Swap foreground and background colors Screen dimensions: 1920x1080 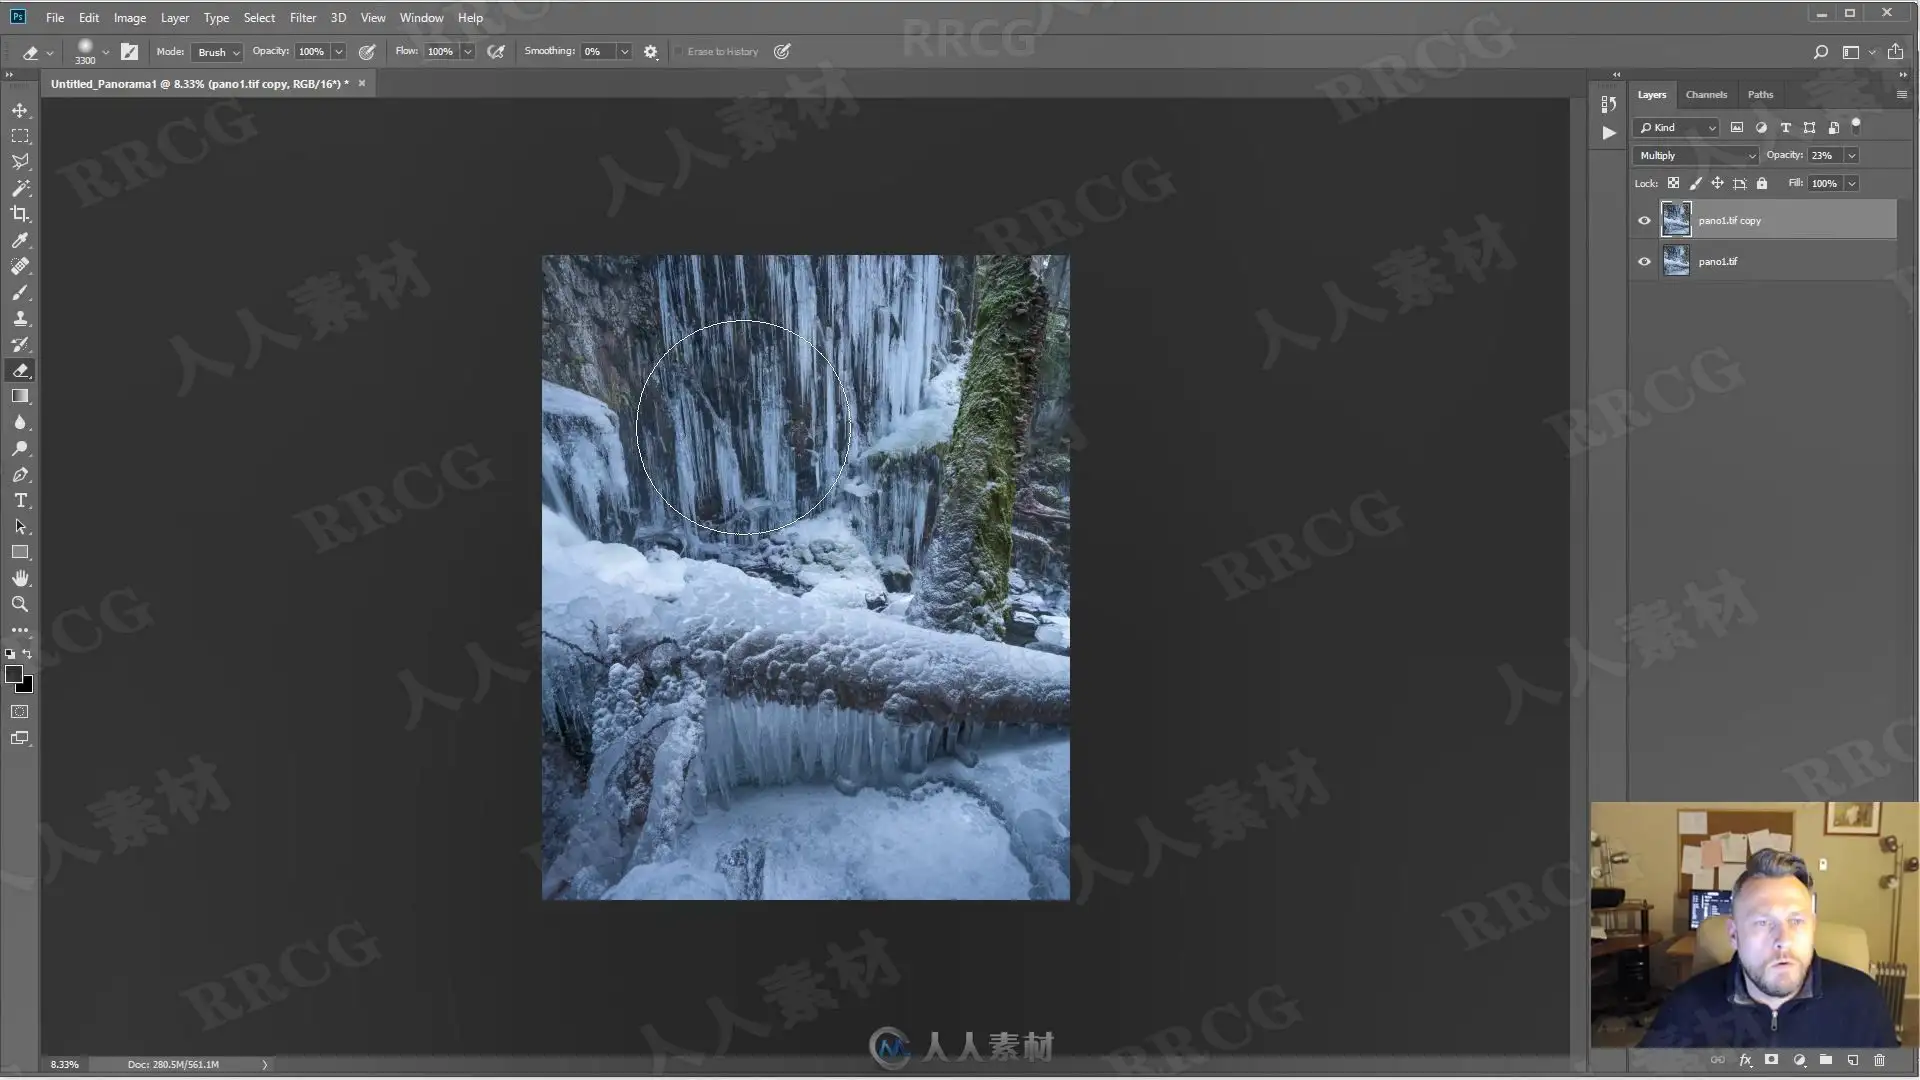coord(27,654)
